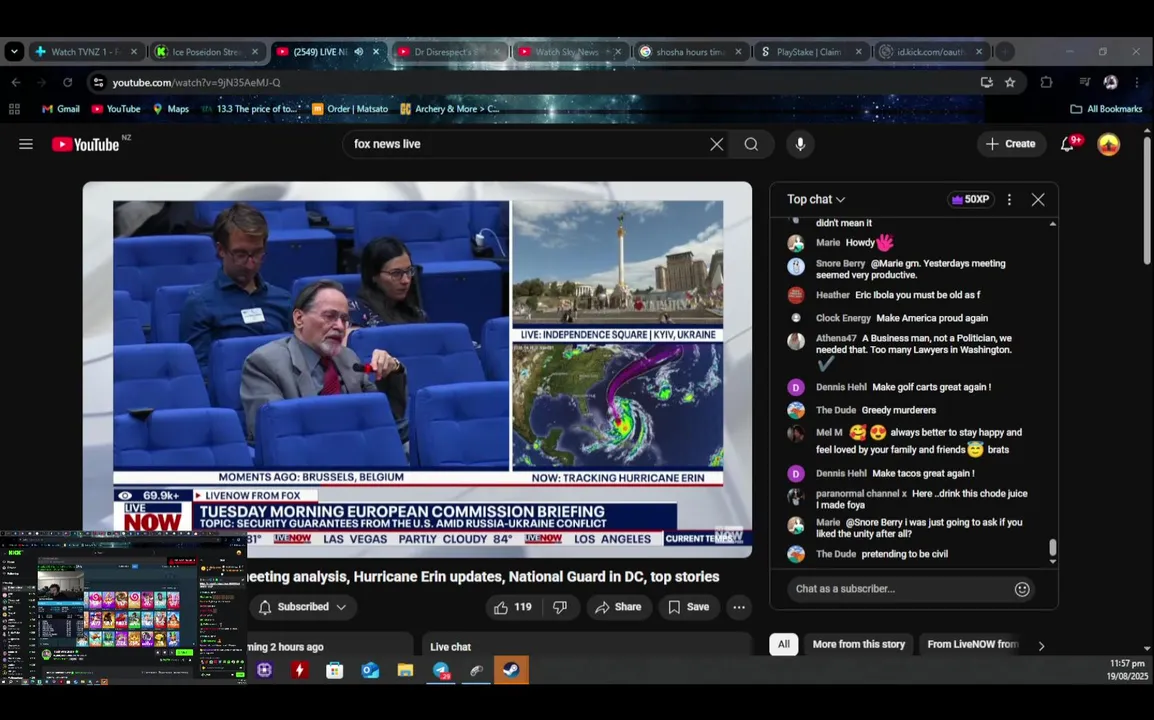Switch to the Watch Sky News tab

(568, 52)
